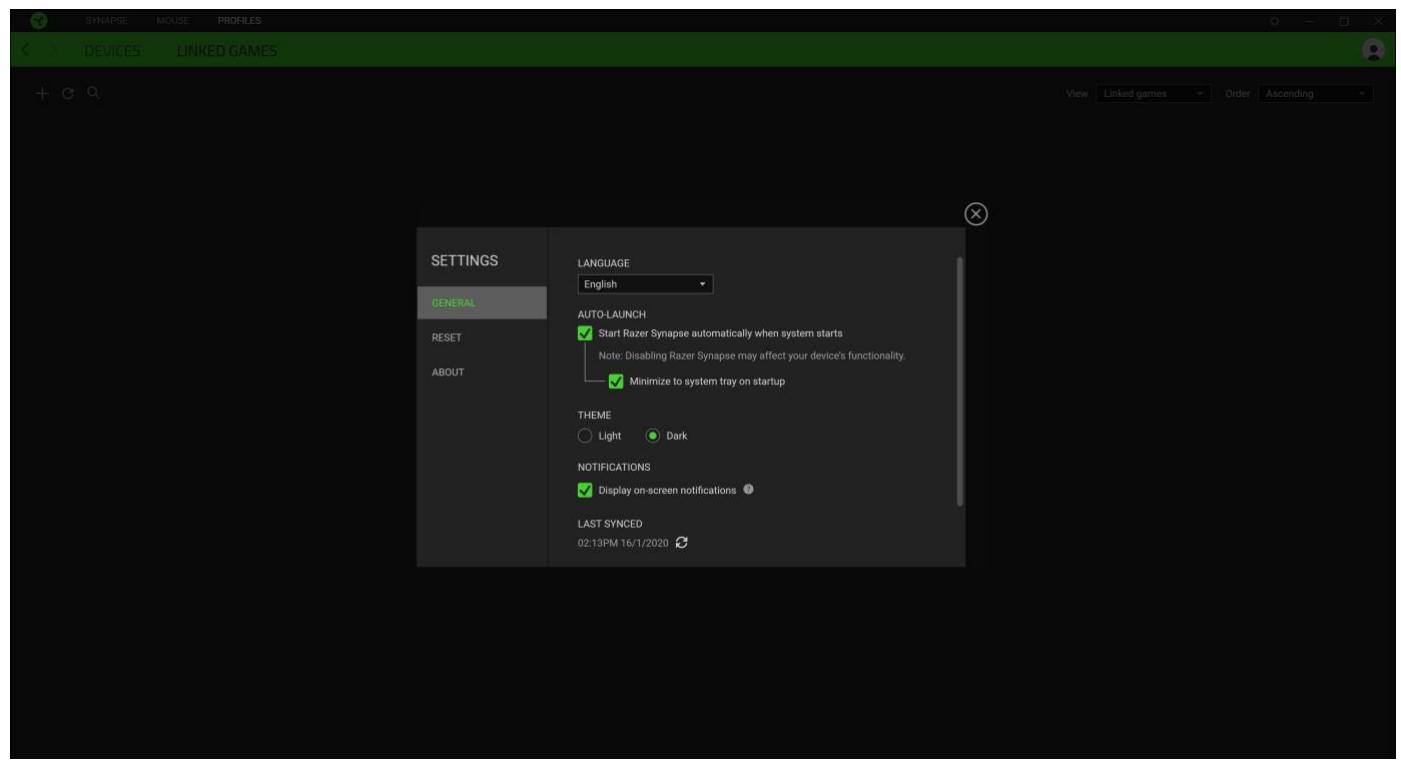This screenshot has height=762, width=1401.
Task: Open the user account avatar icon
Action: [x=1373, y=50]
